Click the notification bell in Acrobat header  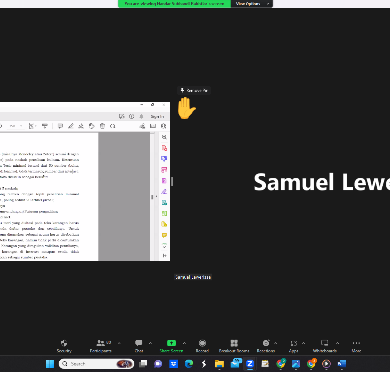coord(141,116)
